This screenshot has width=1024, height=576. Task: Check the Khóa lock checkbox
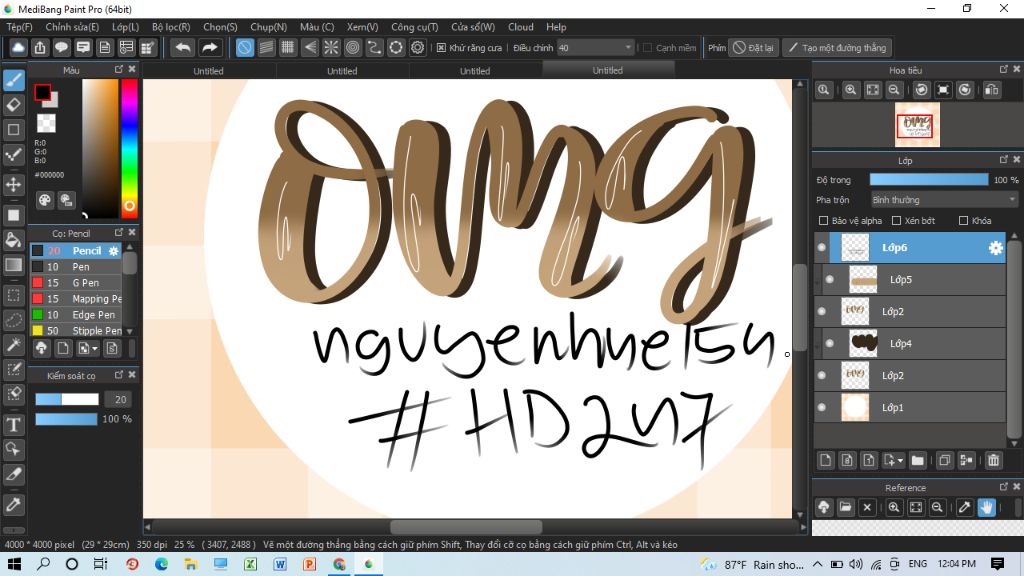pyautogui.click(x=963, y=221)
